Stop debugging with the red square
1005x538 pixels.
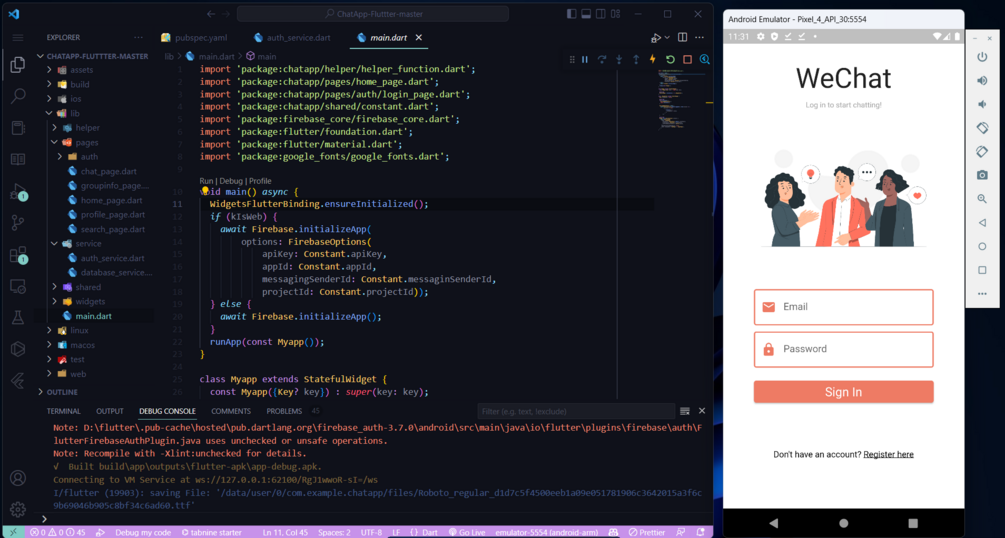[x=687, y=59]
